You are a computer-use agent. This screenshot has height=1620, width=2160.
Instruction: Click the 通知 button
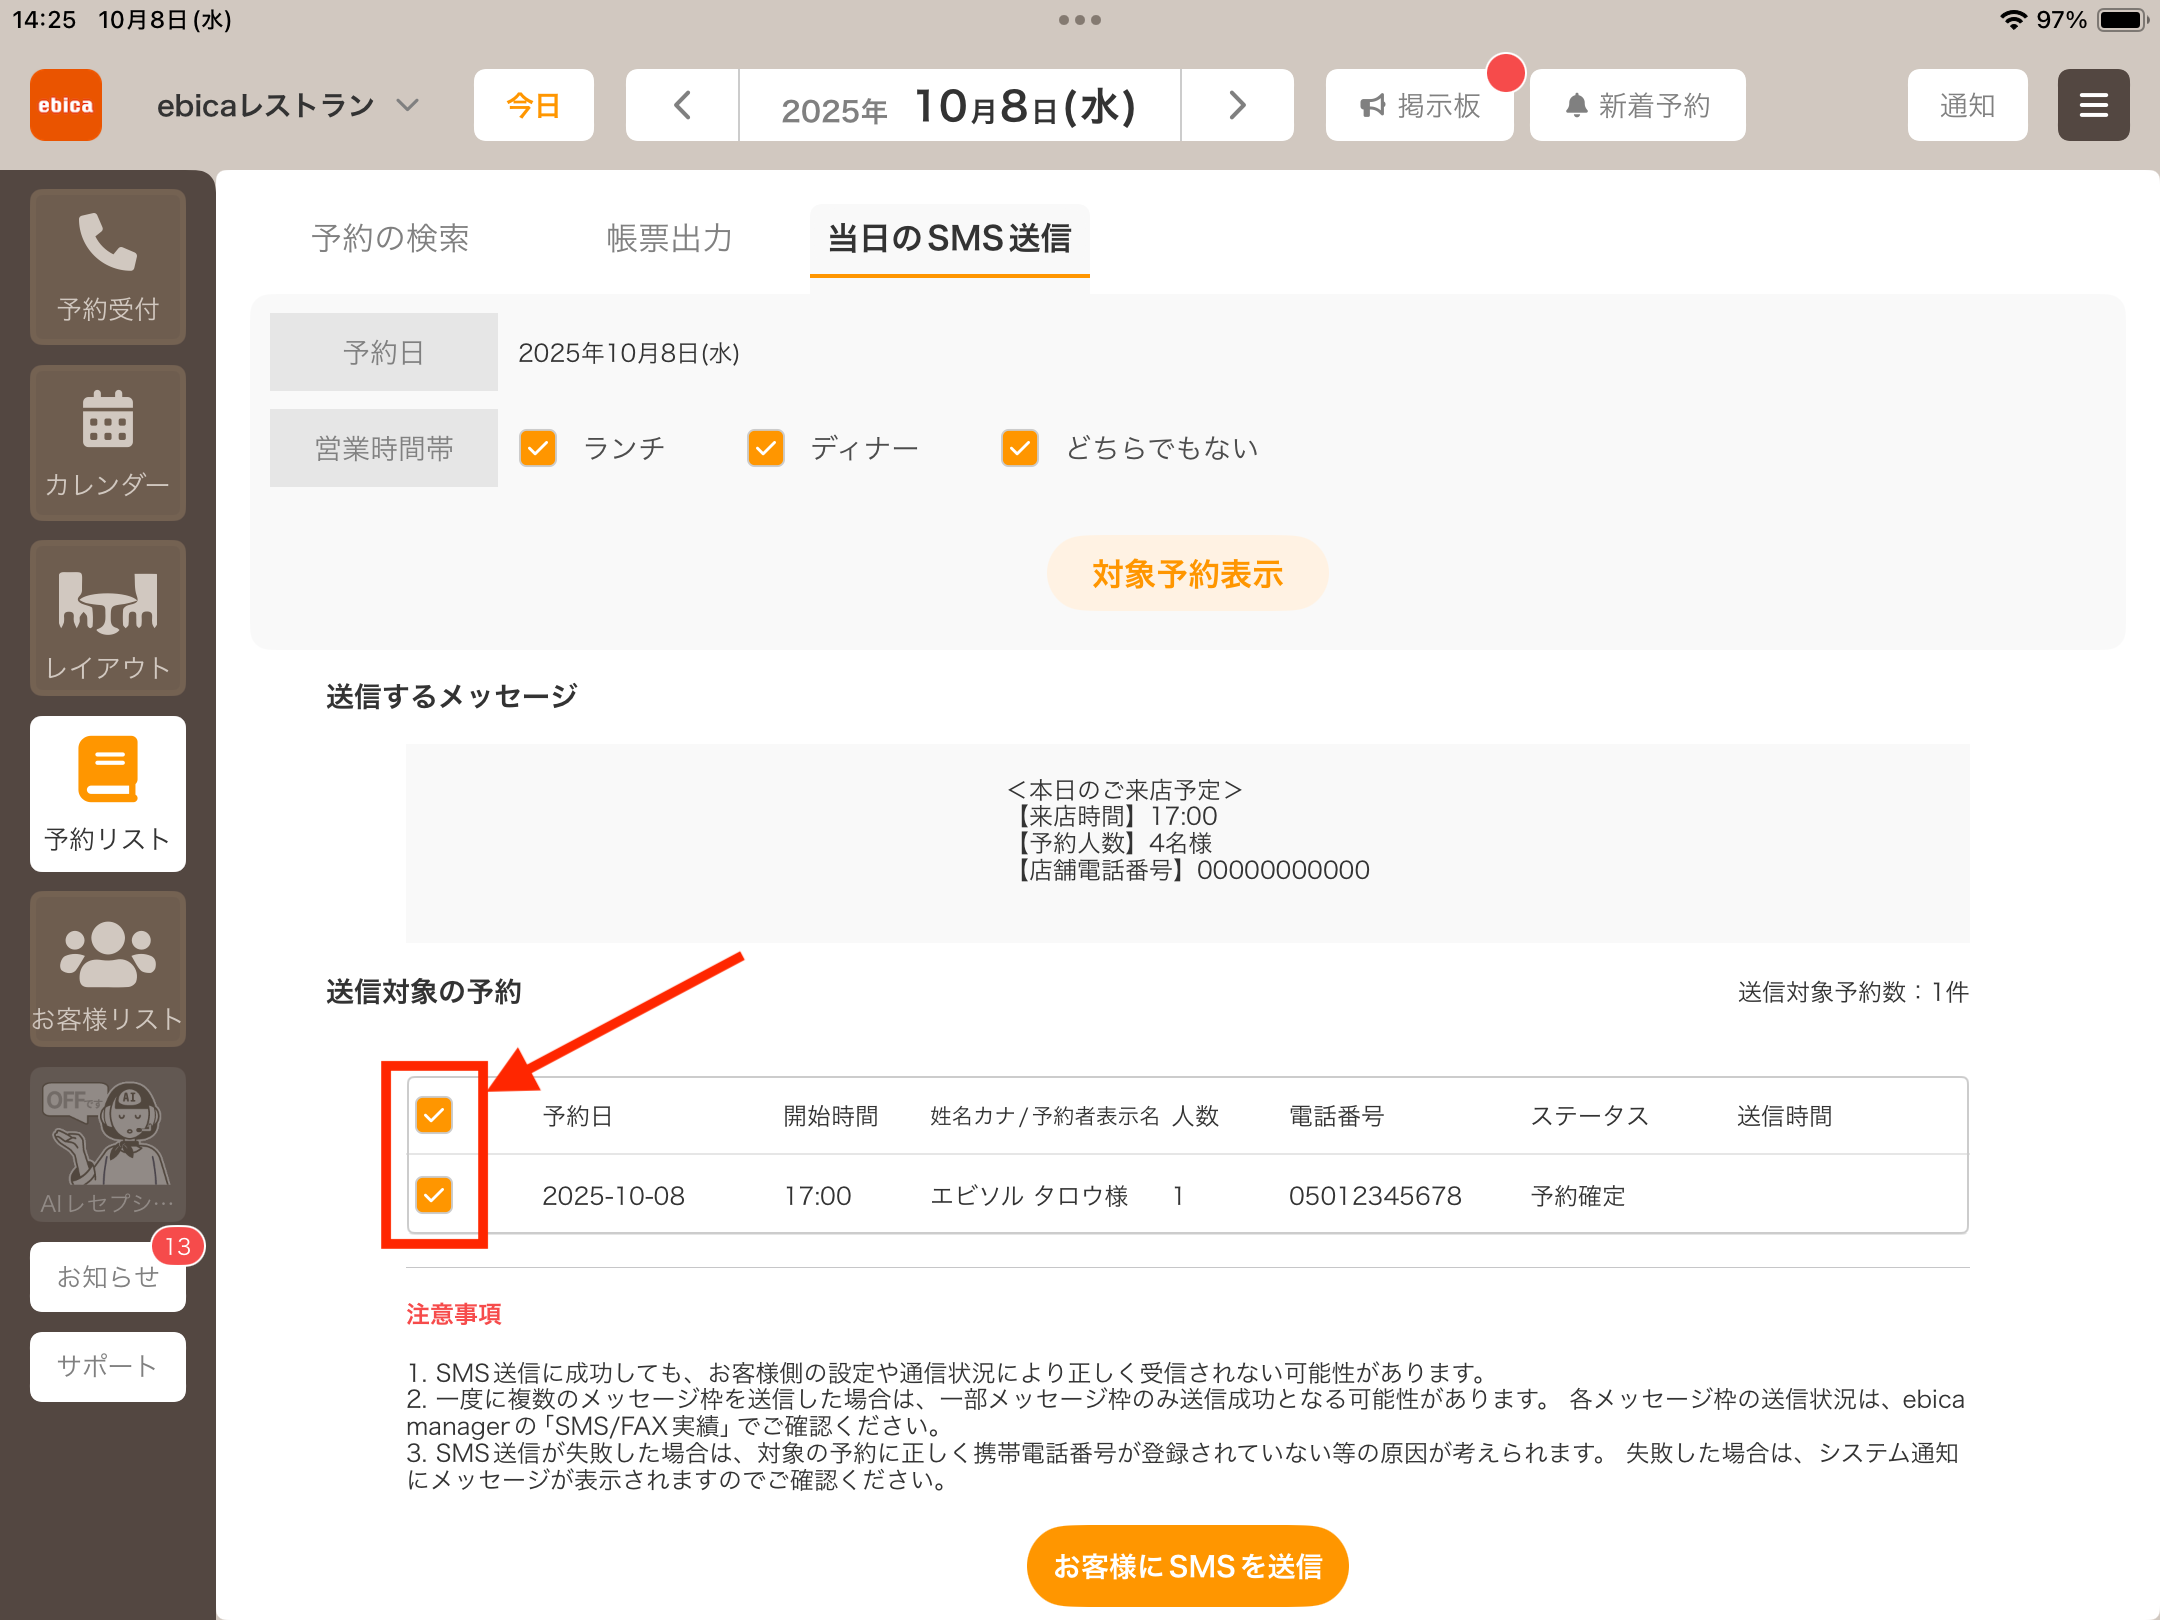pyautogui.click(x=1968, y=105)
